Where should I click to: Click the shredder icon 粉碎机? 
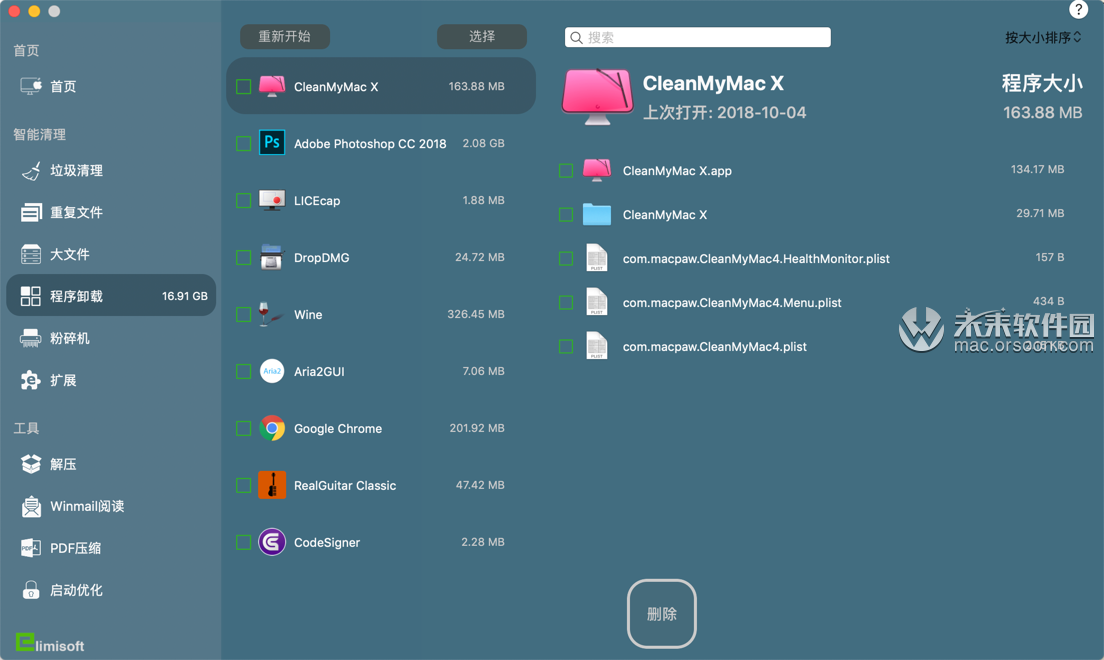[31, 338]
